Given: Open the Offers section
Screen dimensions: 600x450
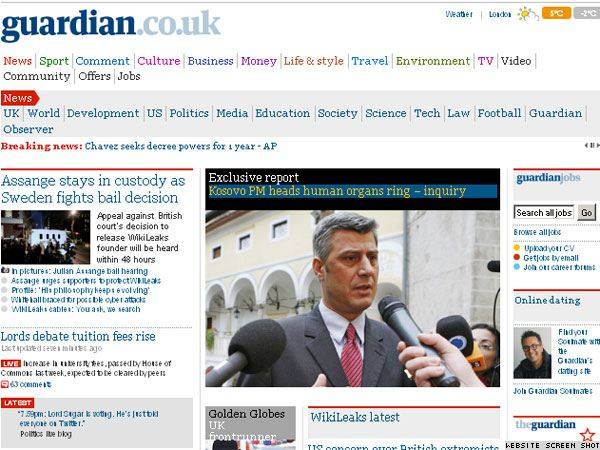Looking at the screenshot, I should 95,76.
